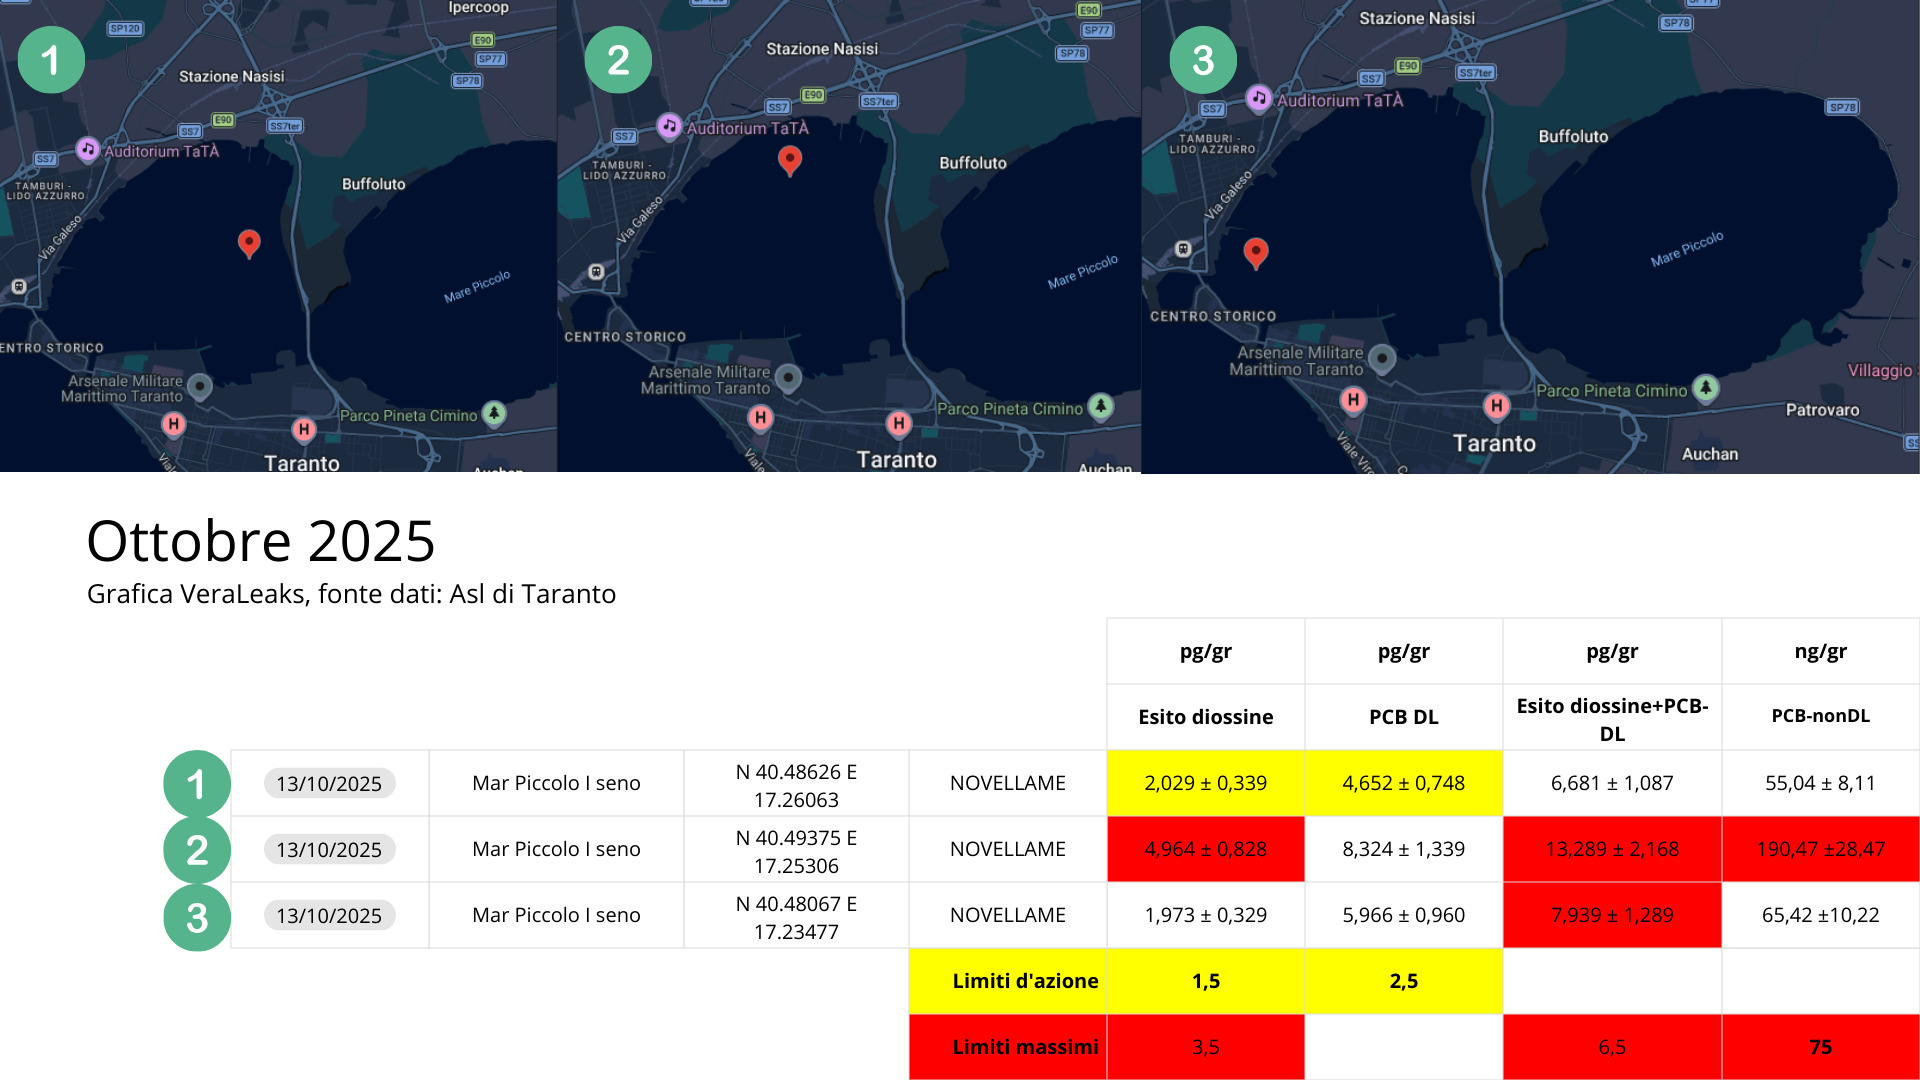Click the Ottobre 2025 title text
Viewport: 1920px width, 1080px height.
(x=261, y=541)
